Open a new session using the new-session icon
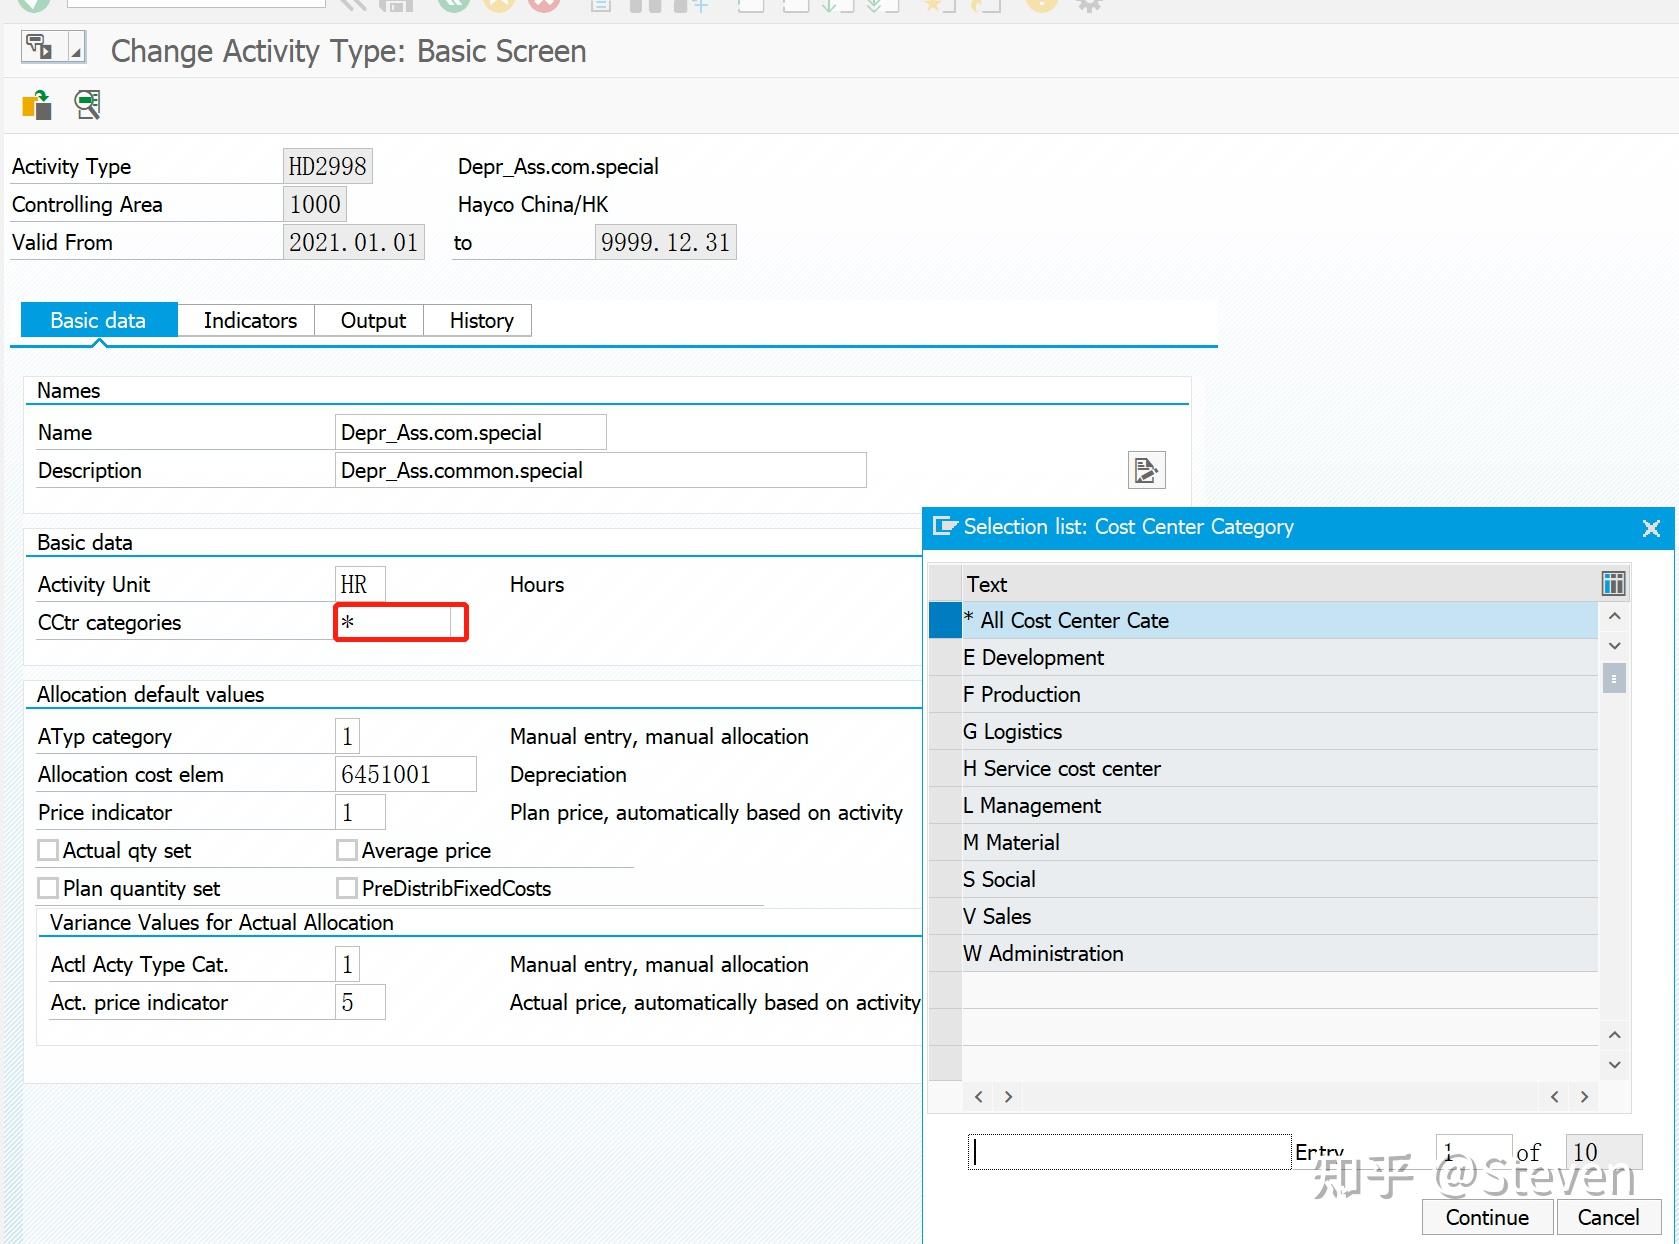Viewport: 1679px width, 1244px height. [x=936, y=3]
